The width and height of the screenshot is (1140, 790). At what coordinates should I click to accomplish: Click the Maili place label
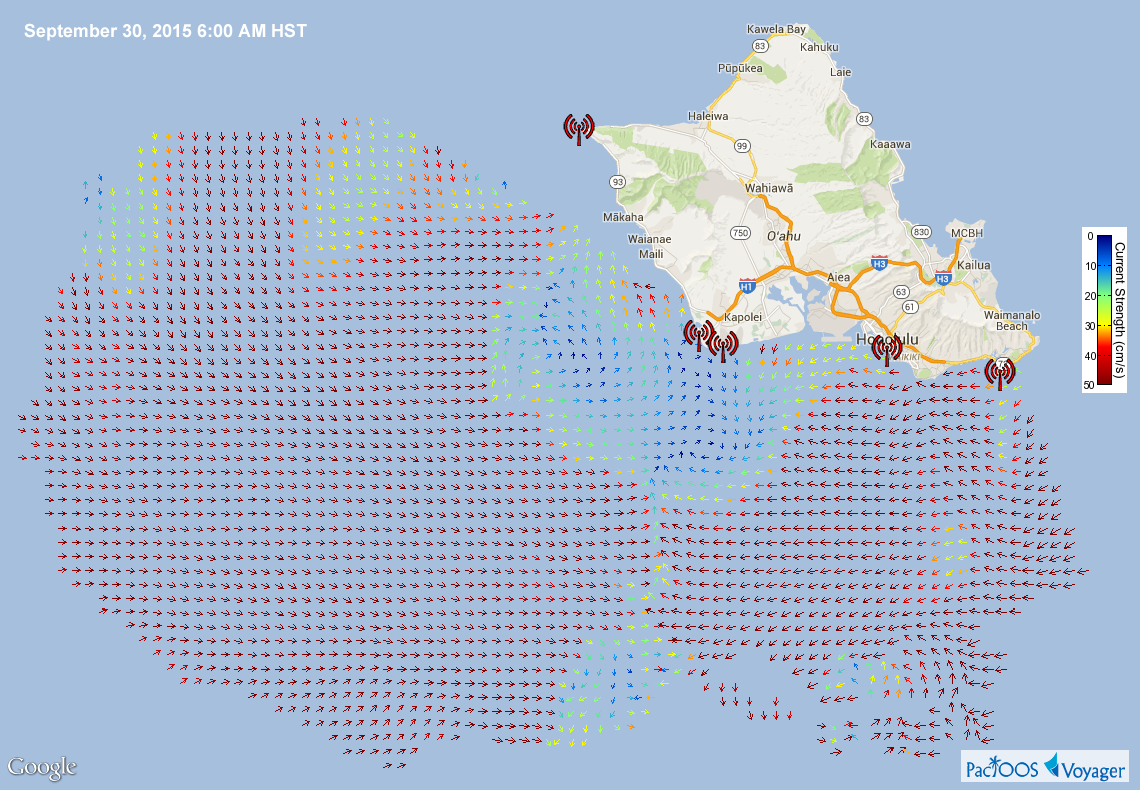click(651, 254)
